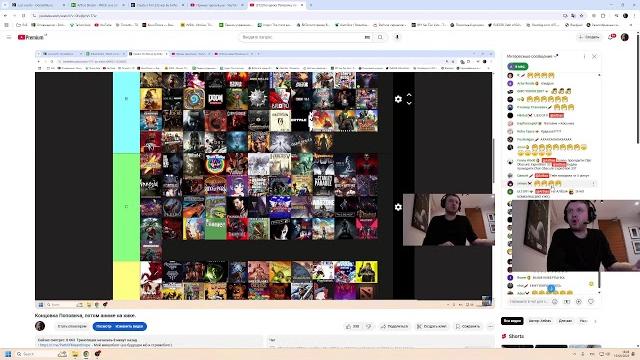Viewport: 640px width, 360px height.
Task: Like the video with thumbs-up
Action: 352,326
